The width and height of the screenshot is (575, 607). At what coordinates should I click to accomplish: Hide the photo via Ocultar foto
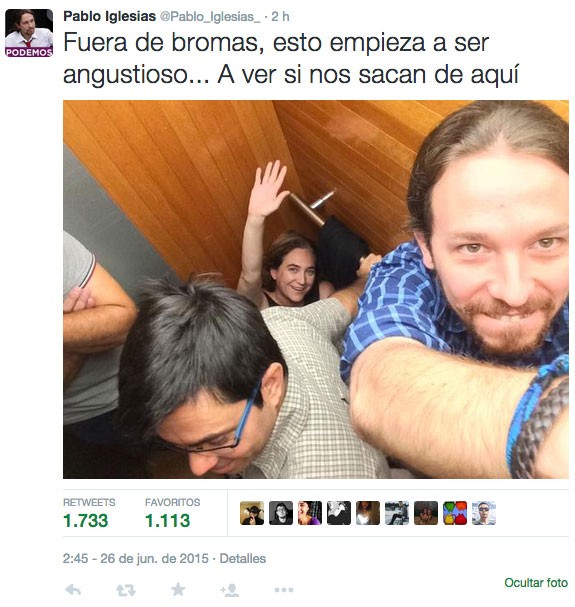(x=536, y=582)
